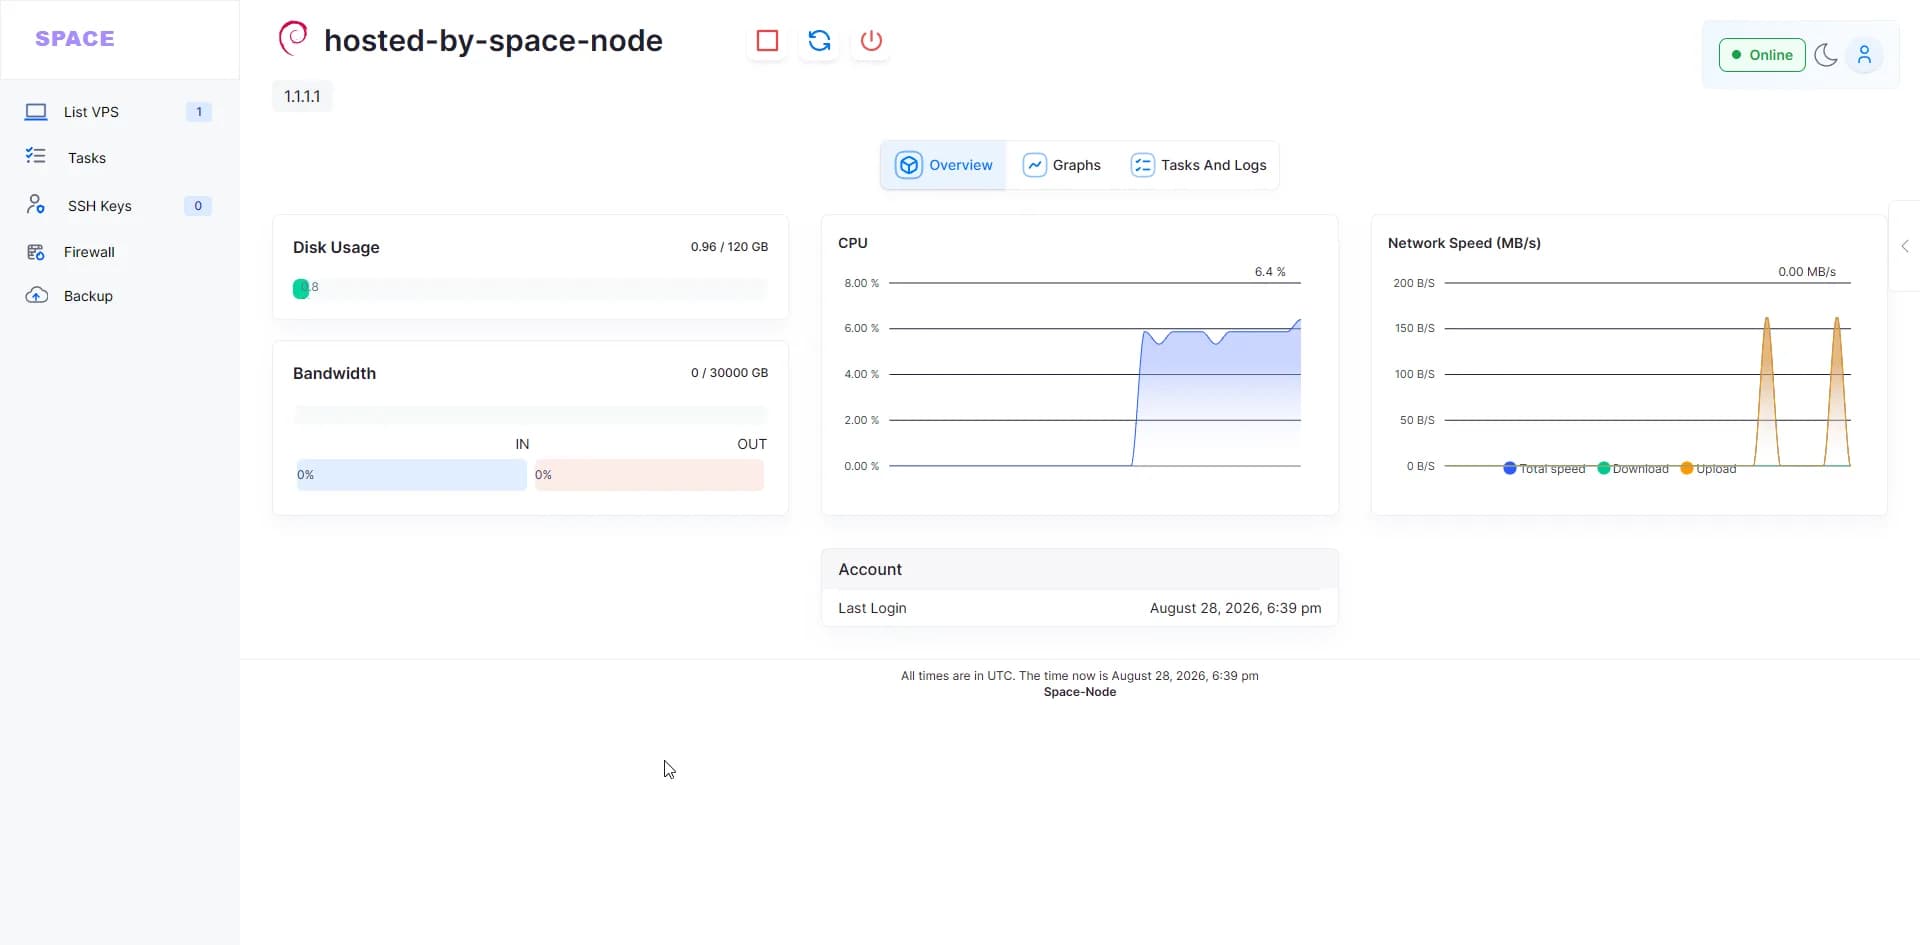Viewport: 1920px width, 945px height.
Task: Click the CPU chart title
Action: [x=853, y=243]
